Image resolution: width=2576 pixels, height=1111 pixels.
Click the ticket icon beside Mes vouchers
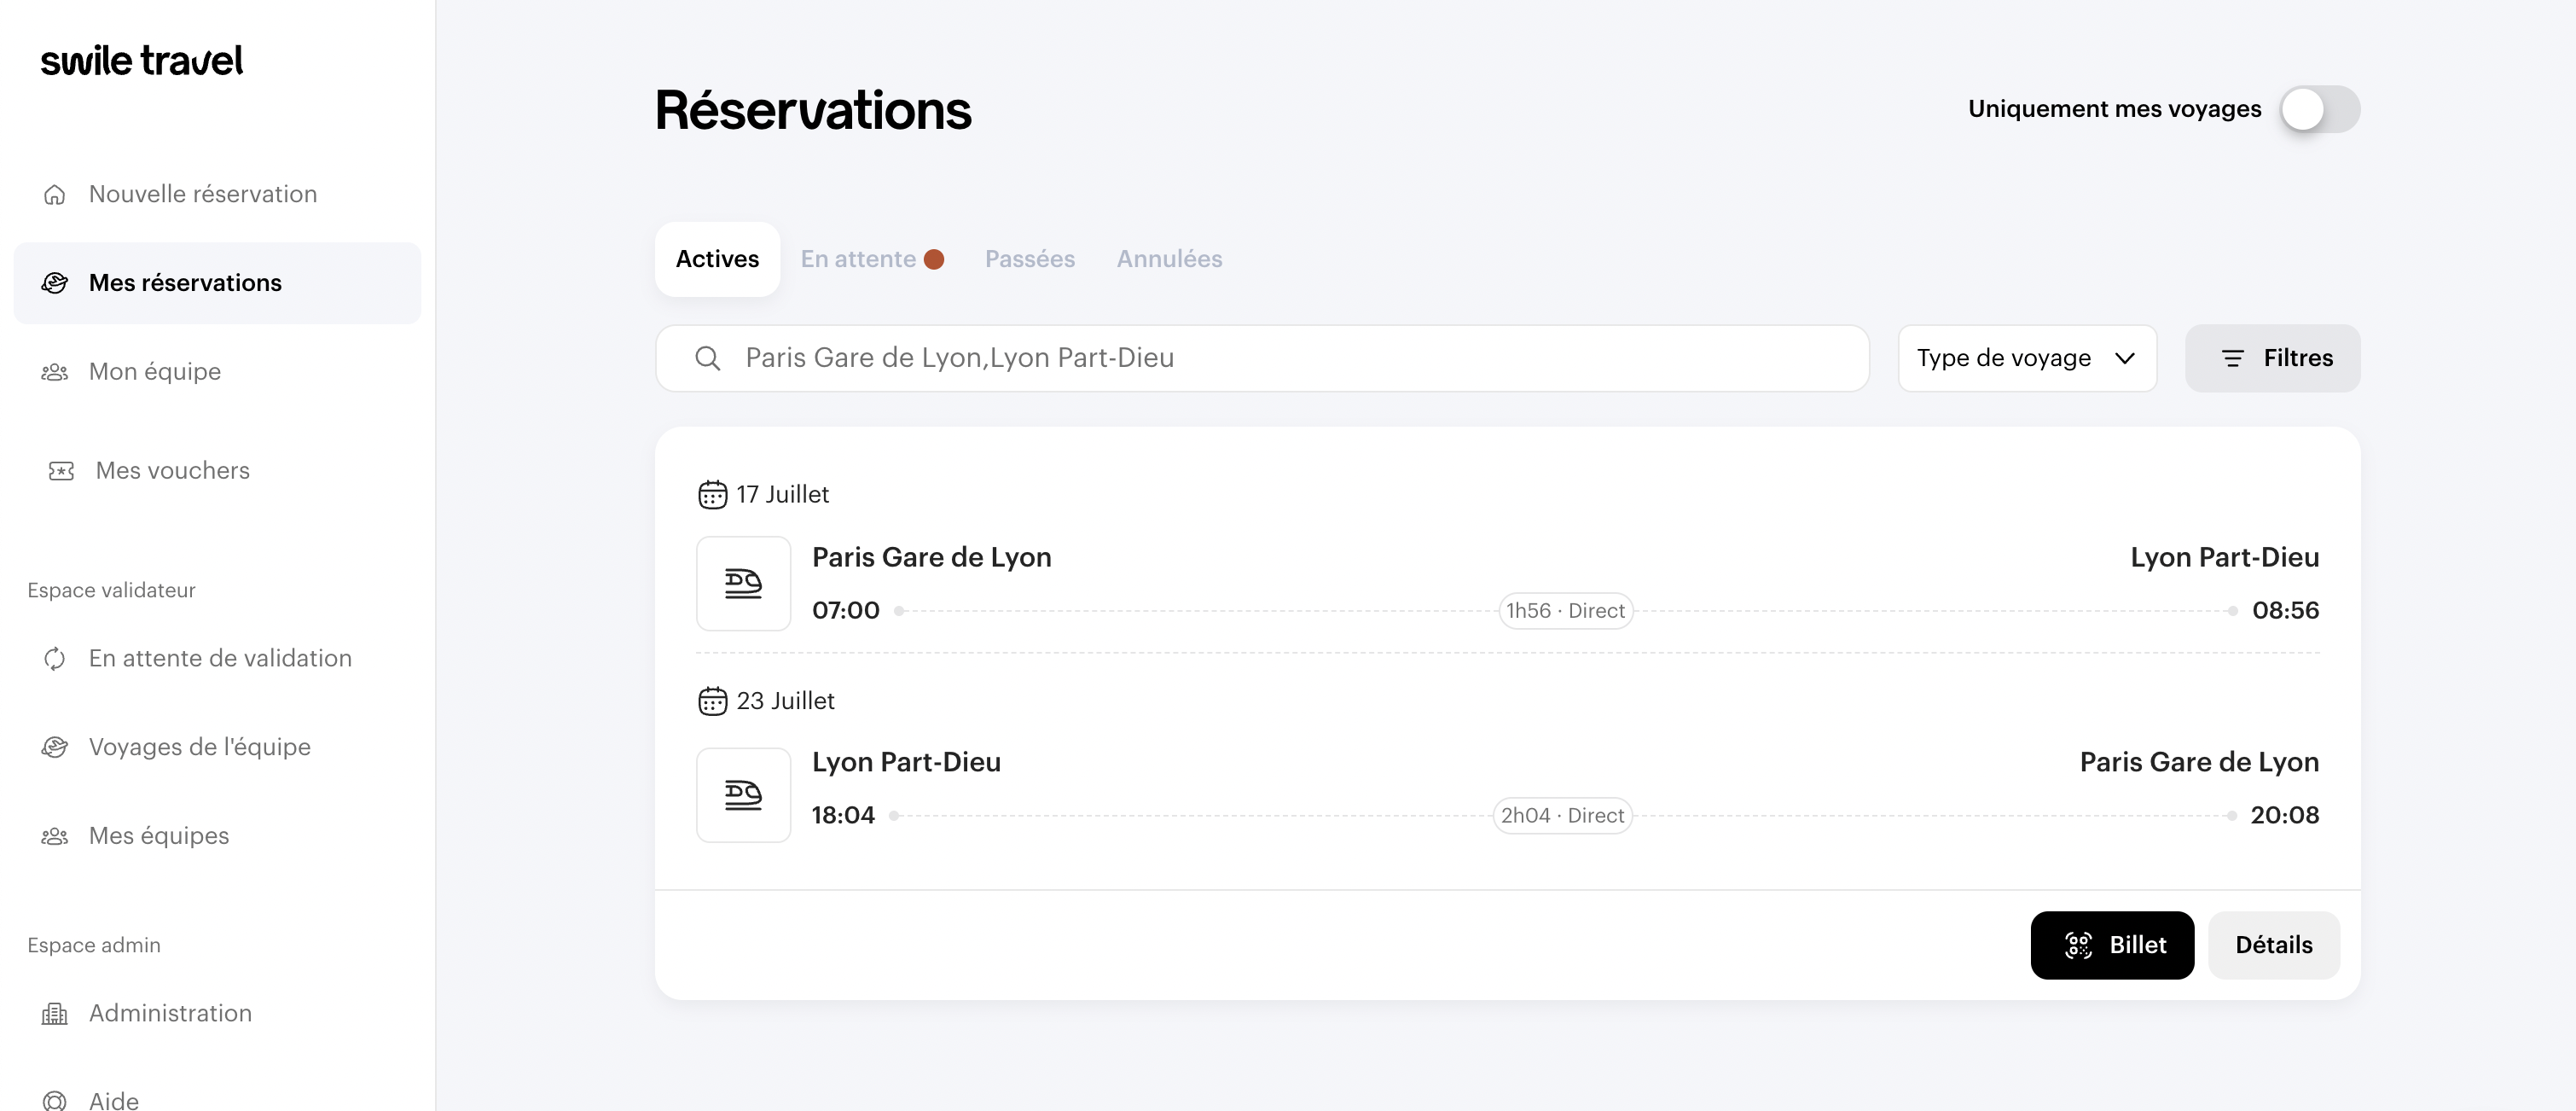[61, 470]
